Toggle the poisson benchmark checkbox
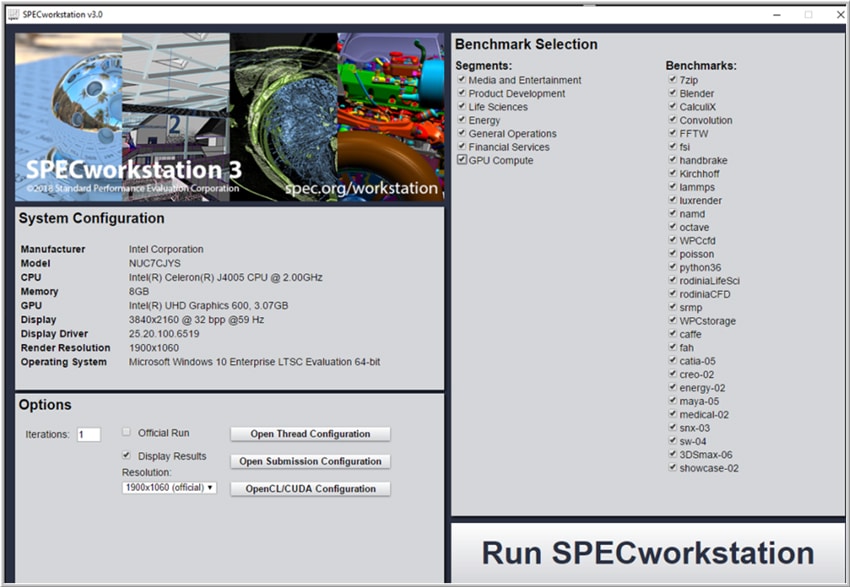 point(673,253)
